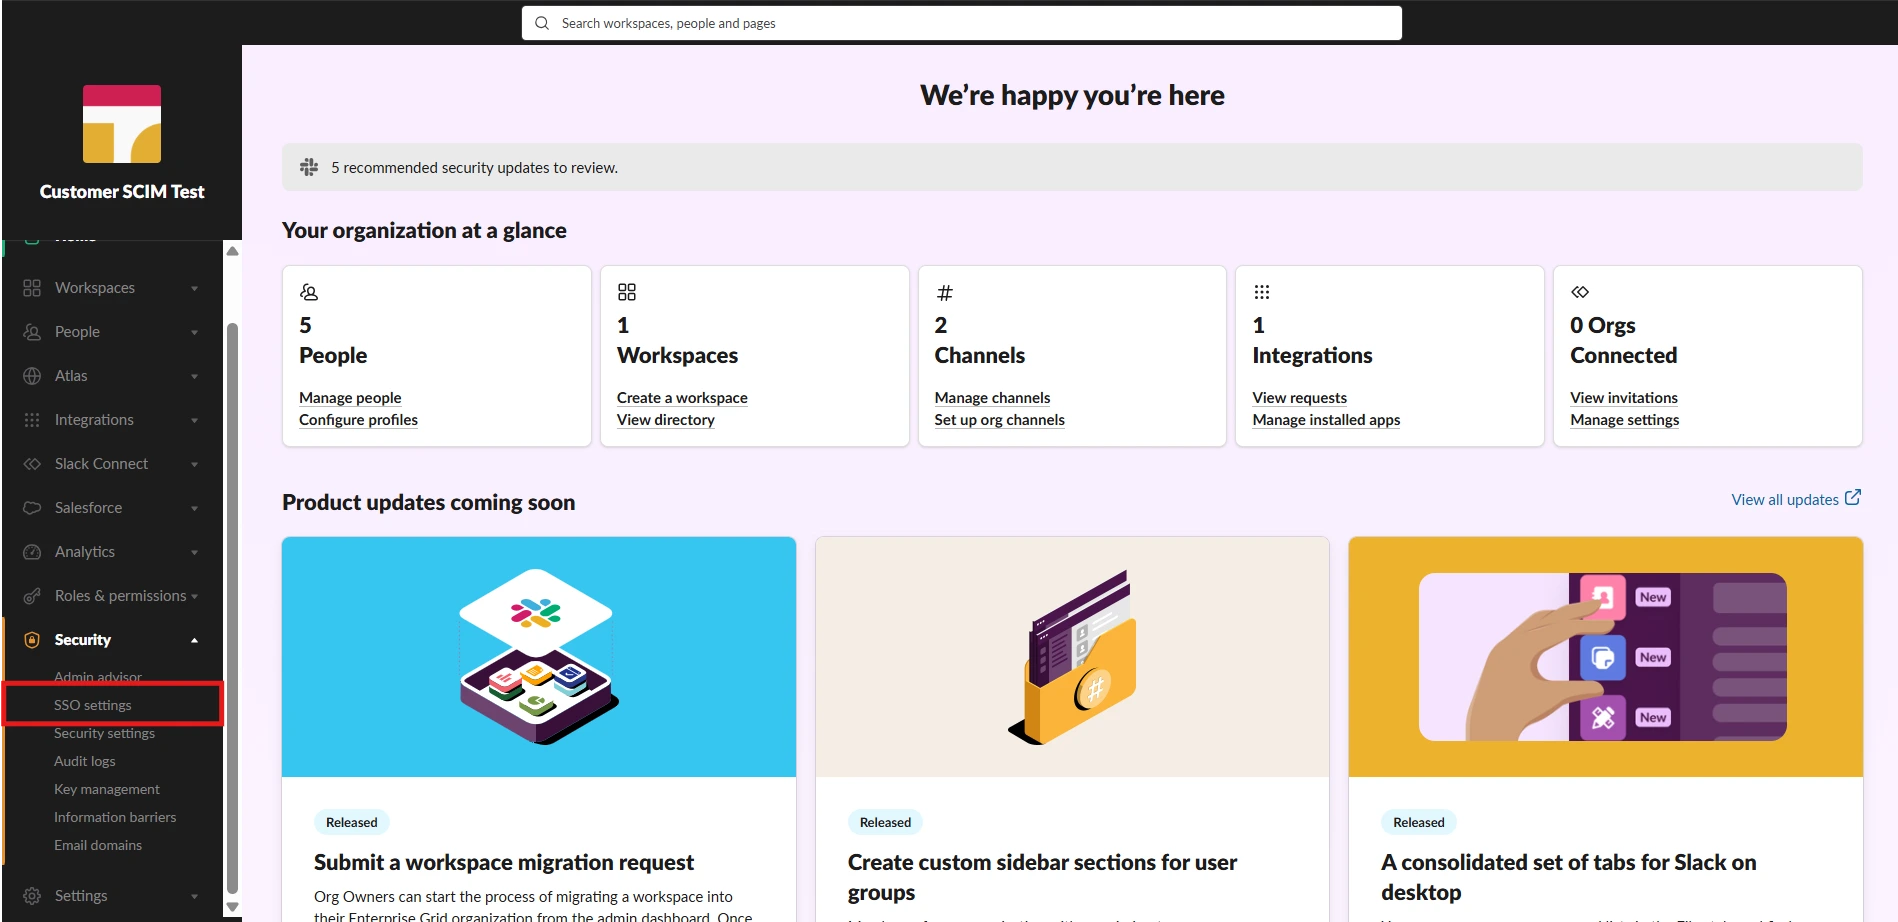The height and width of the screenshot is (922, 1898).
Task: Click the Submit a workspace migration request heading
Action: (x=504, y=862)
